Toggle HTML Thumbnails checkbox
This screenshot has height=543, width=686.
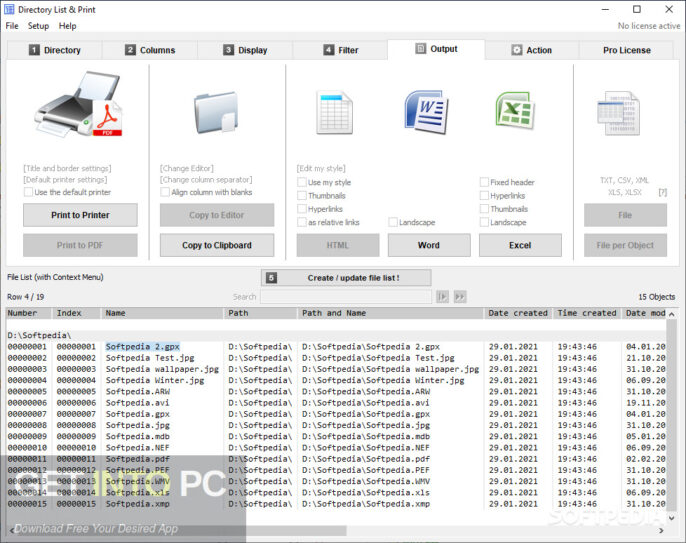coord(301,195)
